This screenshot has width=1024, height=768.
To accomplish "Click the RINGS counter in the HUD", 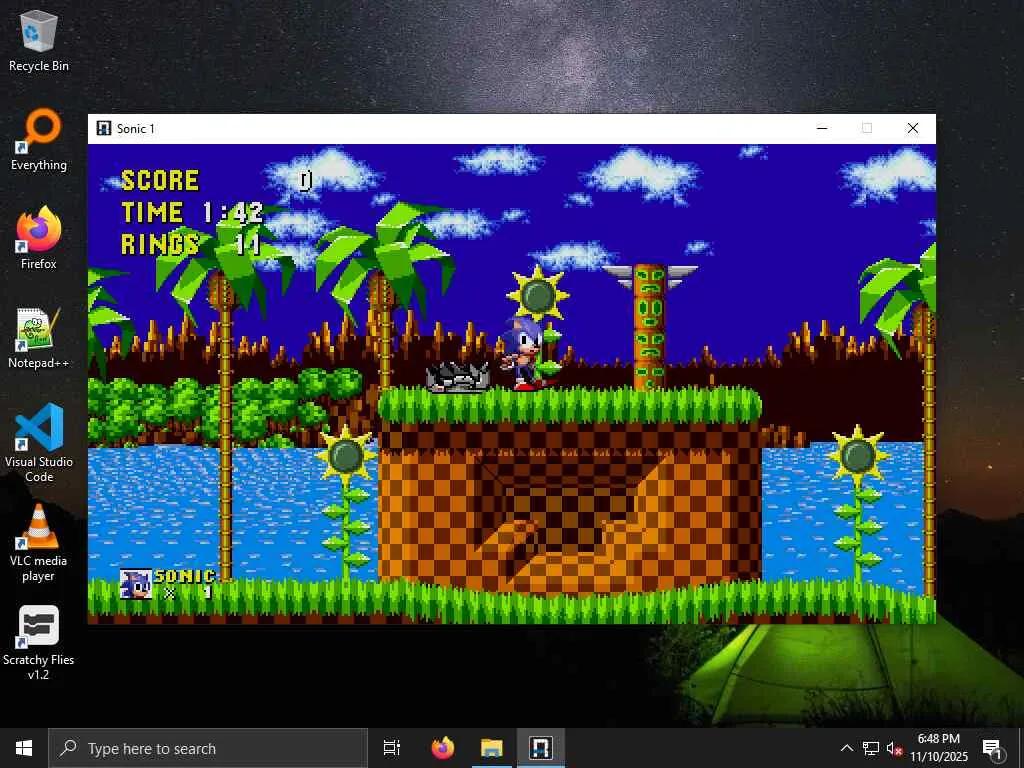I will tap(191, 244).
